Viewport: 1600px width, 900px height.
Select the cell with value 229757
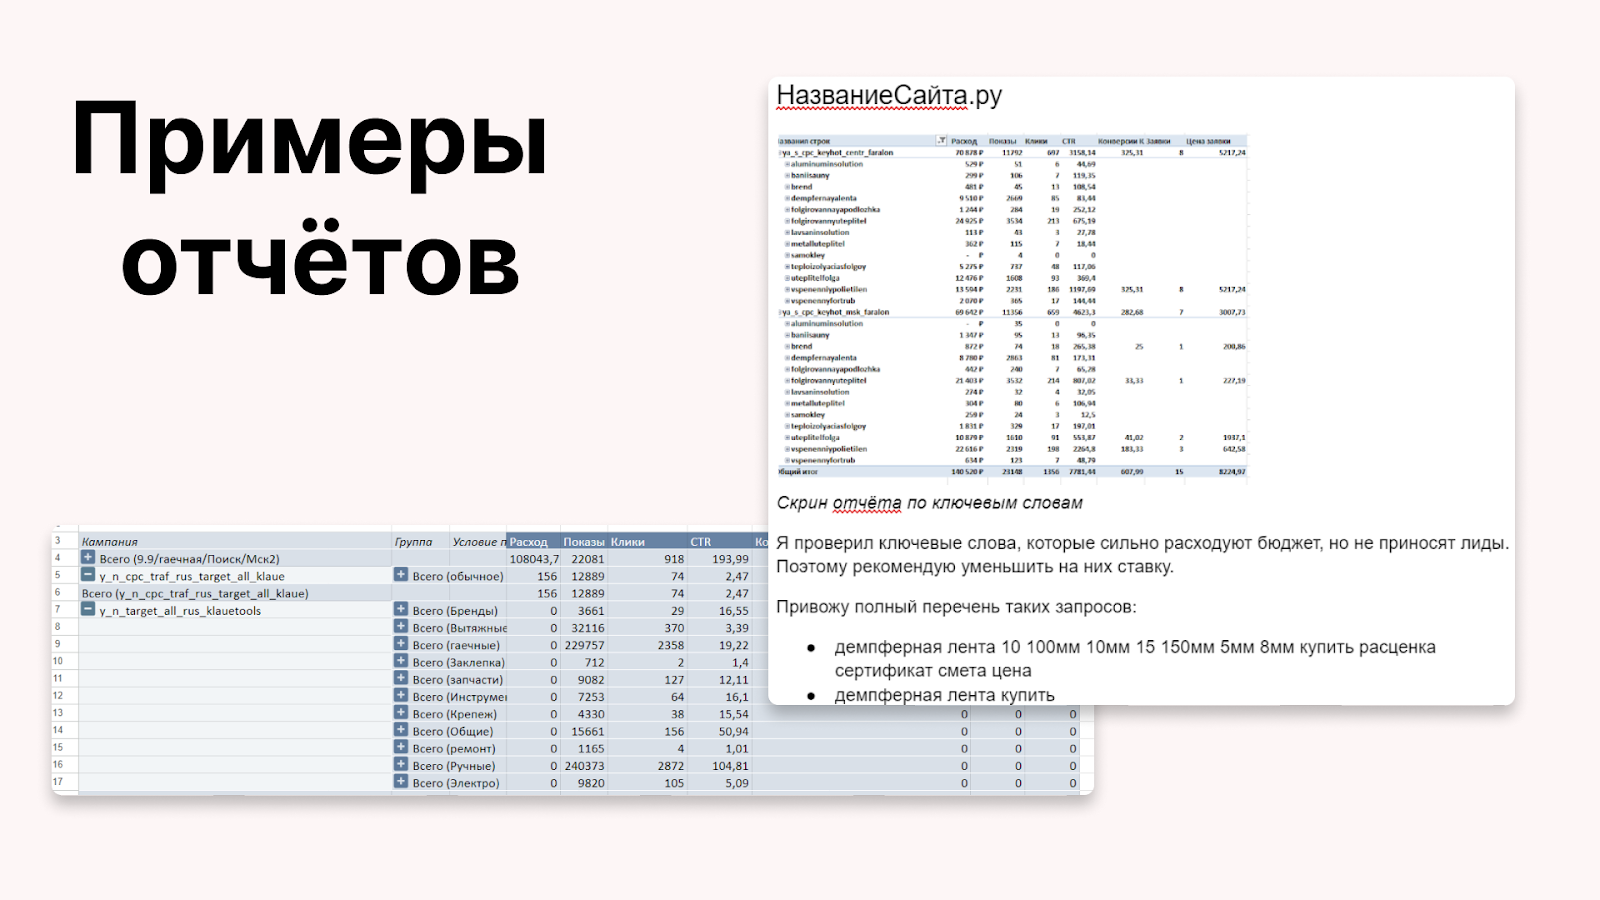click(585, 645)
